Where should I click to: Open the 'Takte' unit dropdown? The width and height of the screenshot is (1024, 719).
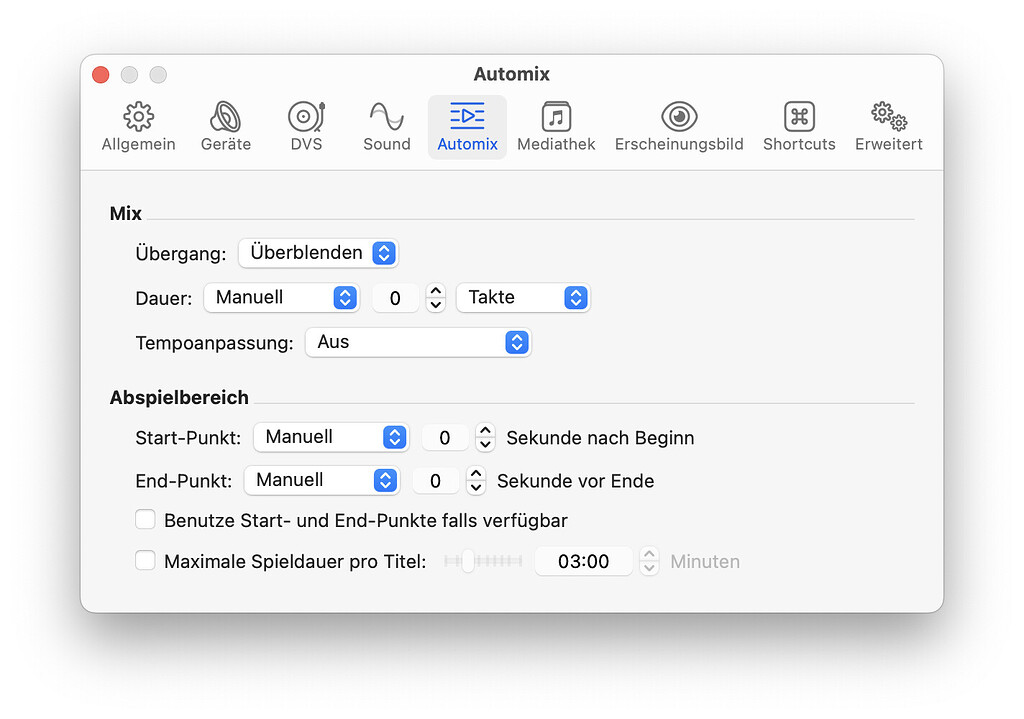tap(522, 297)
